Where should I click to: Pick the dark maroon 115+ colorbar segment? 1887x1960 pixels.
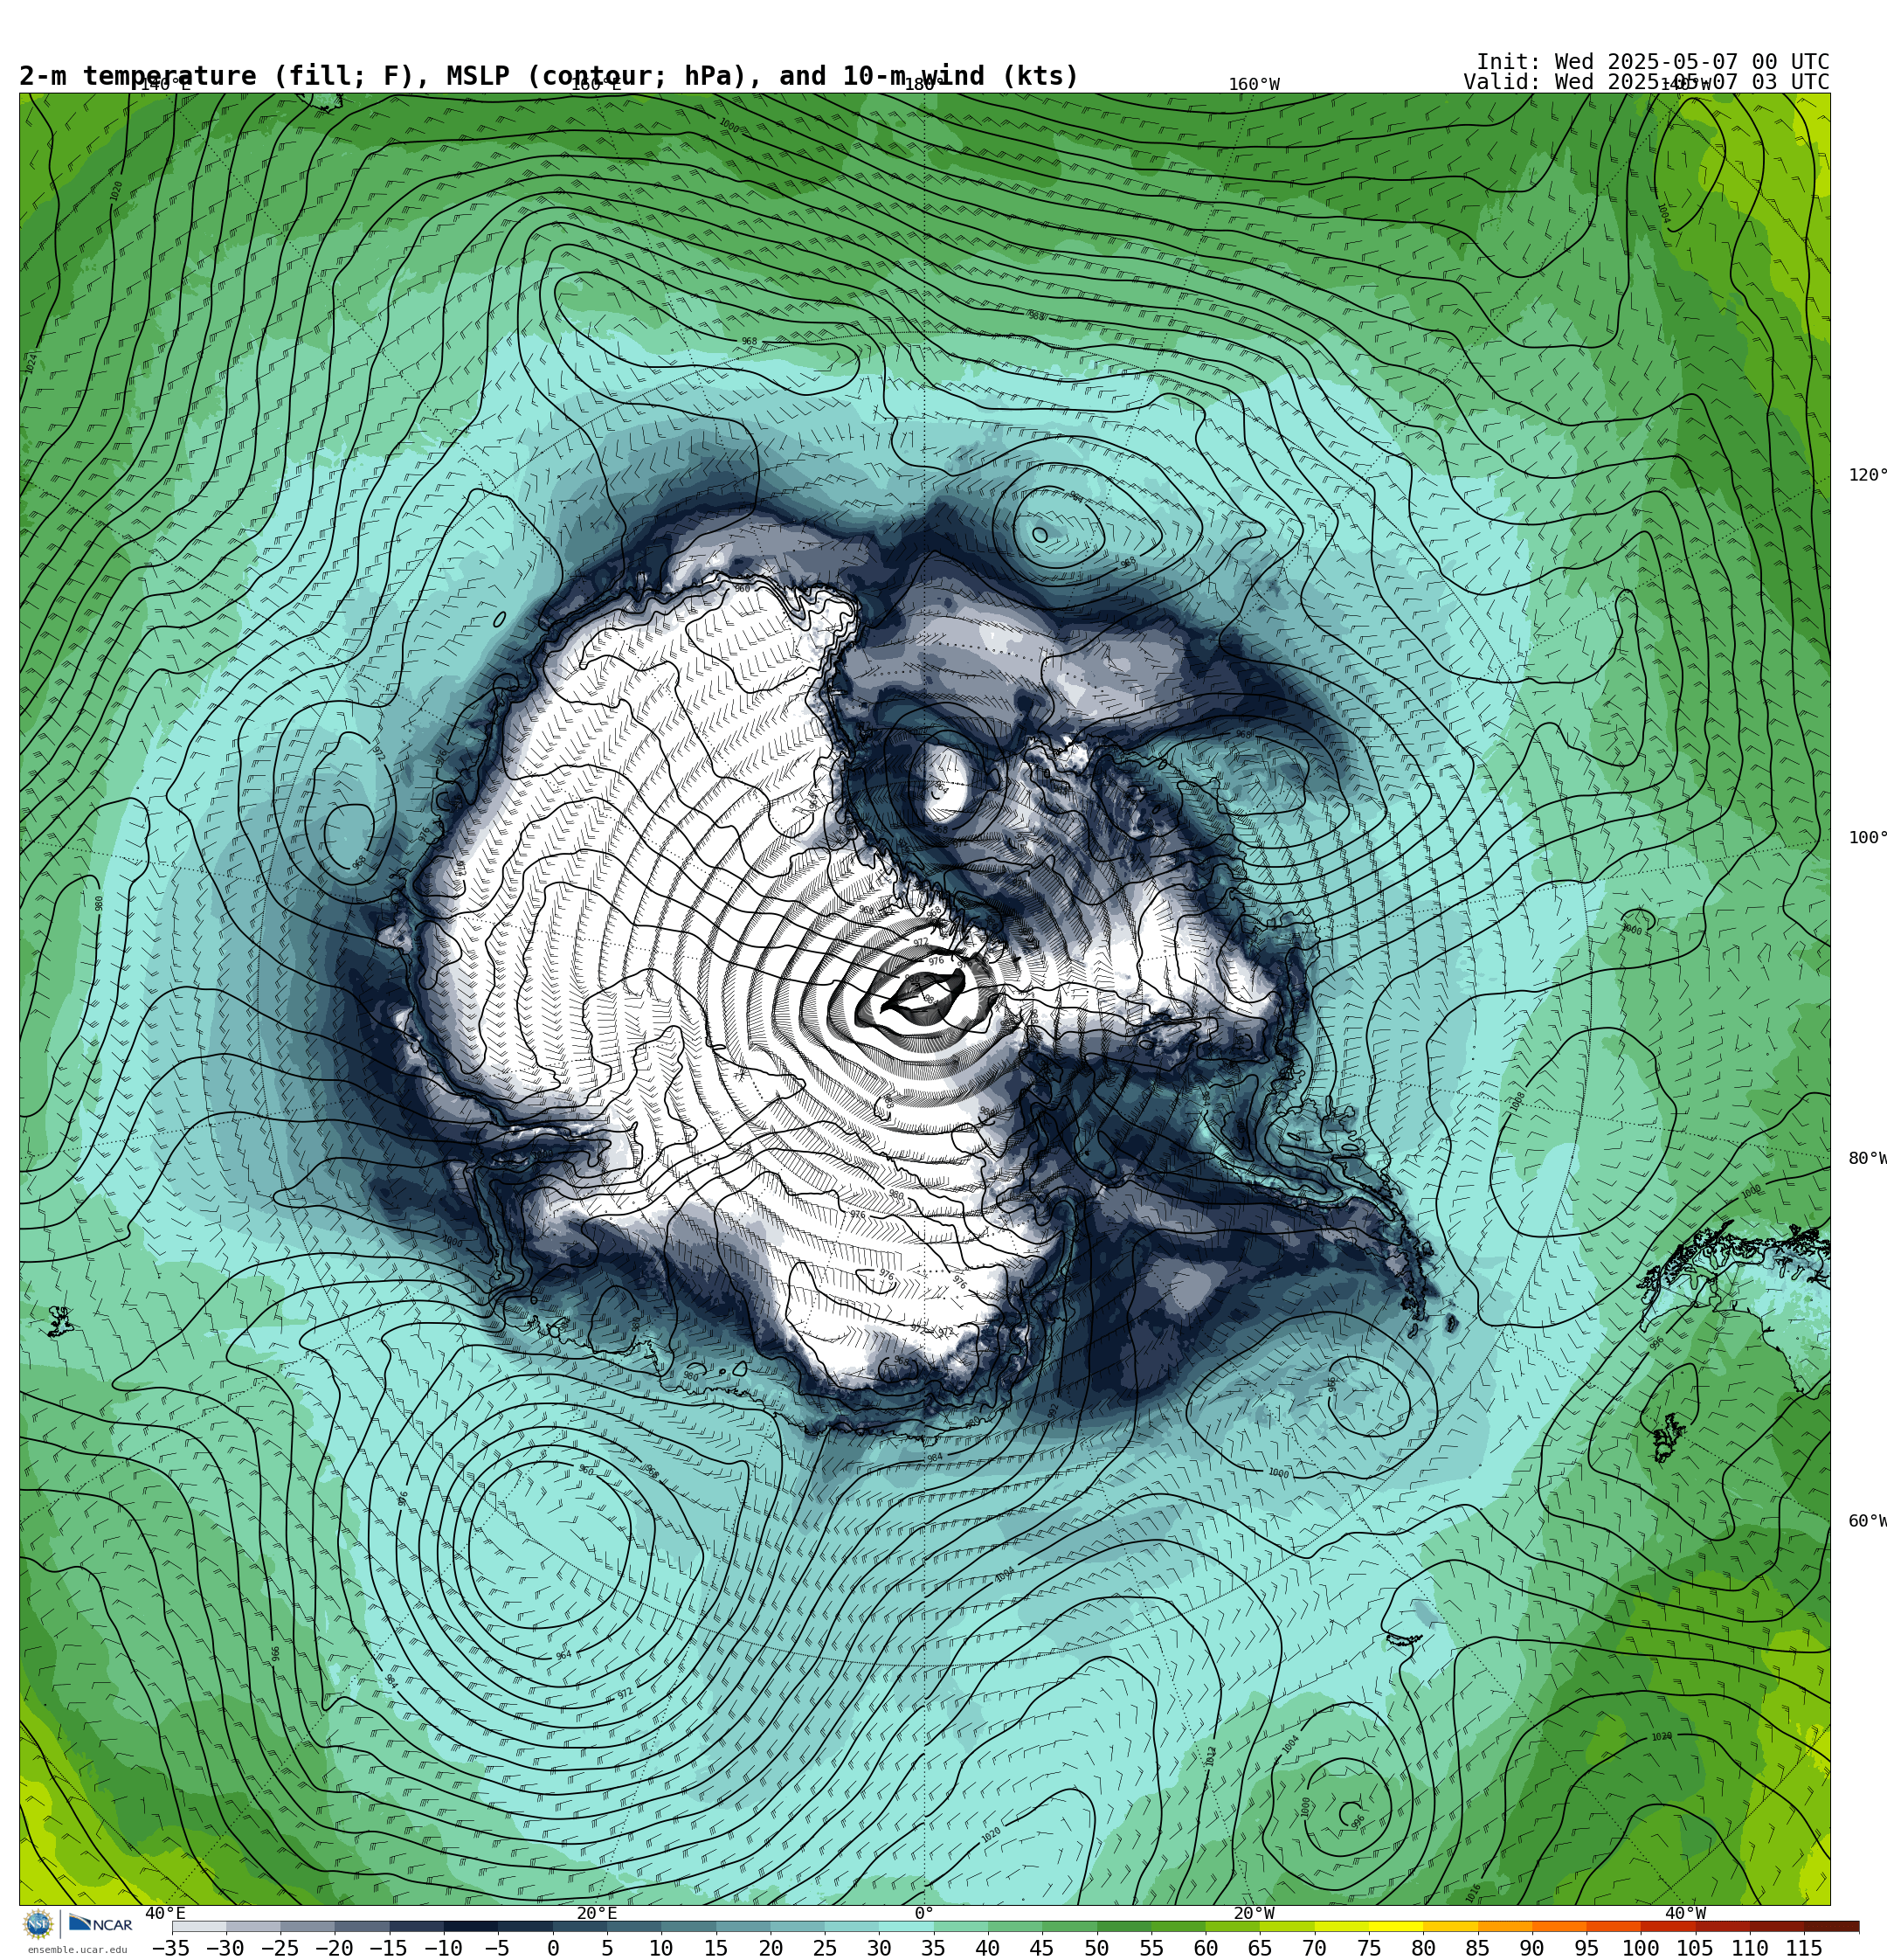click(1832, 1926)
